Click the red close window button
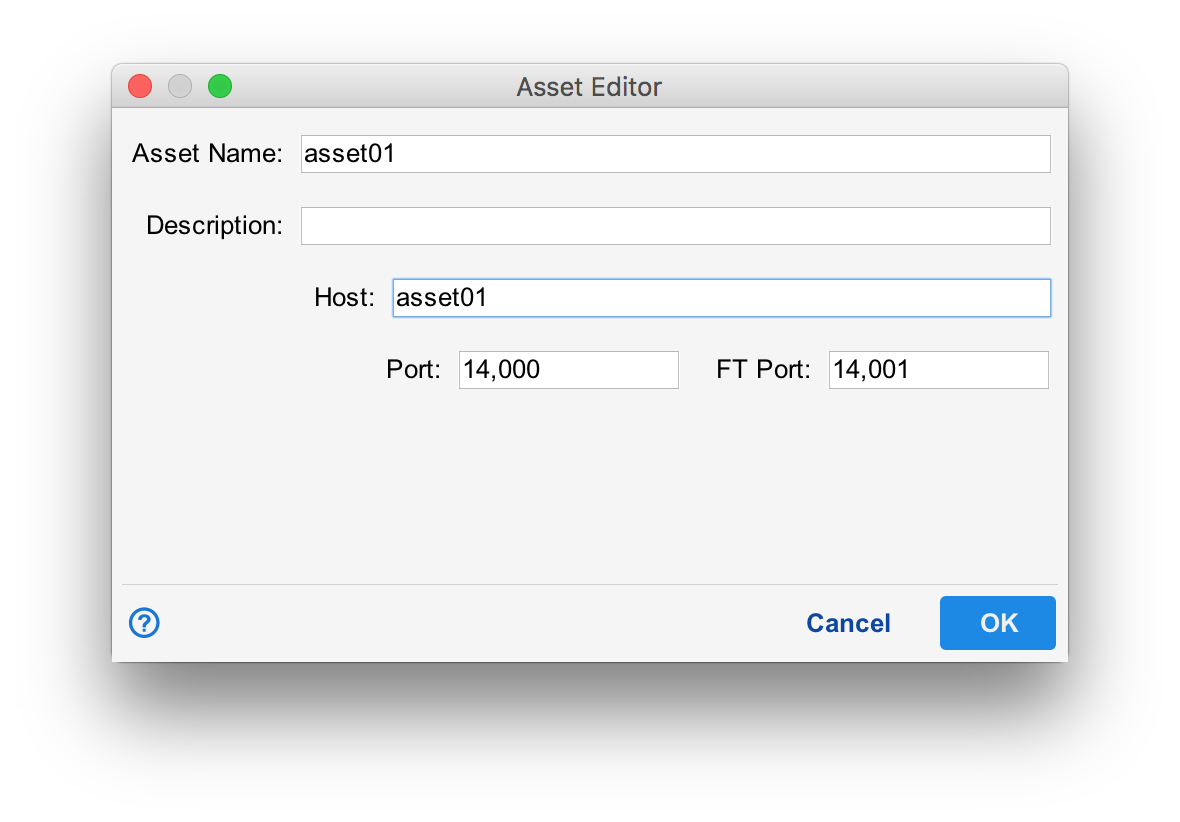 coord(139,86)
